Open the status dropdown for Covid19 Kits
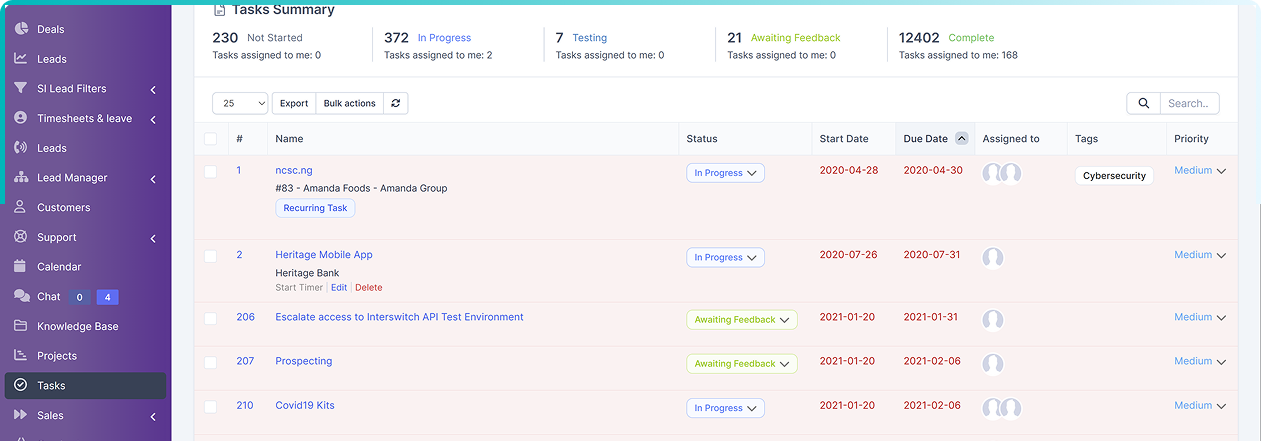1261x441 pixels. click(x=725, y=408)
